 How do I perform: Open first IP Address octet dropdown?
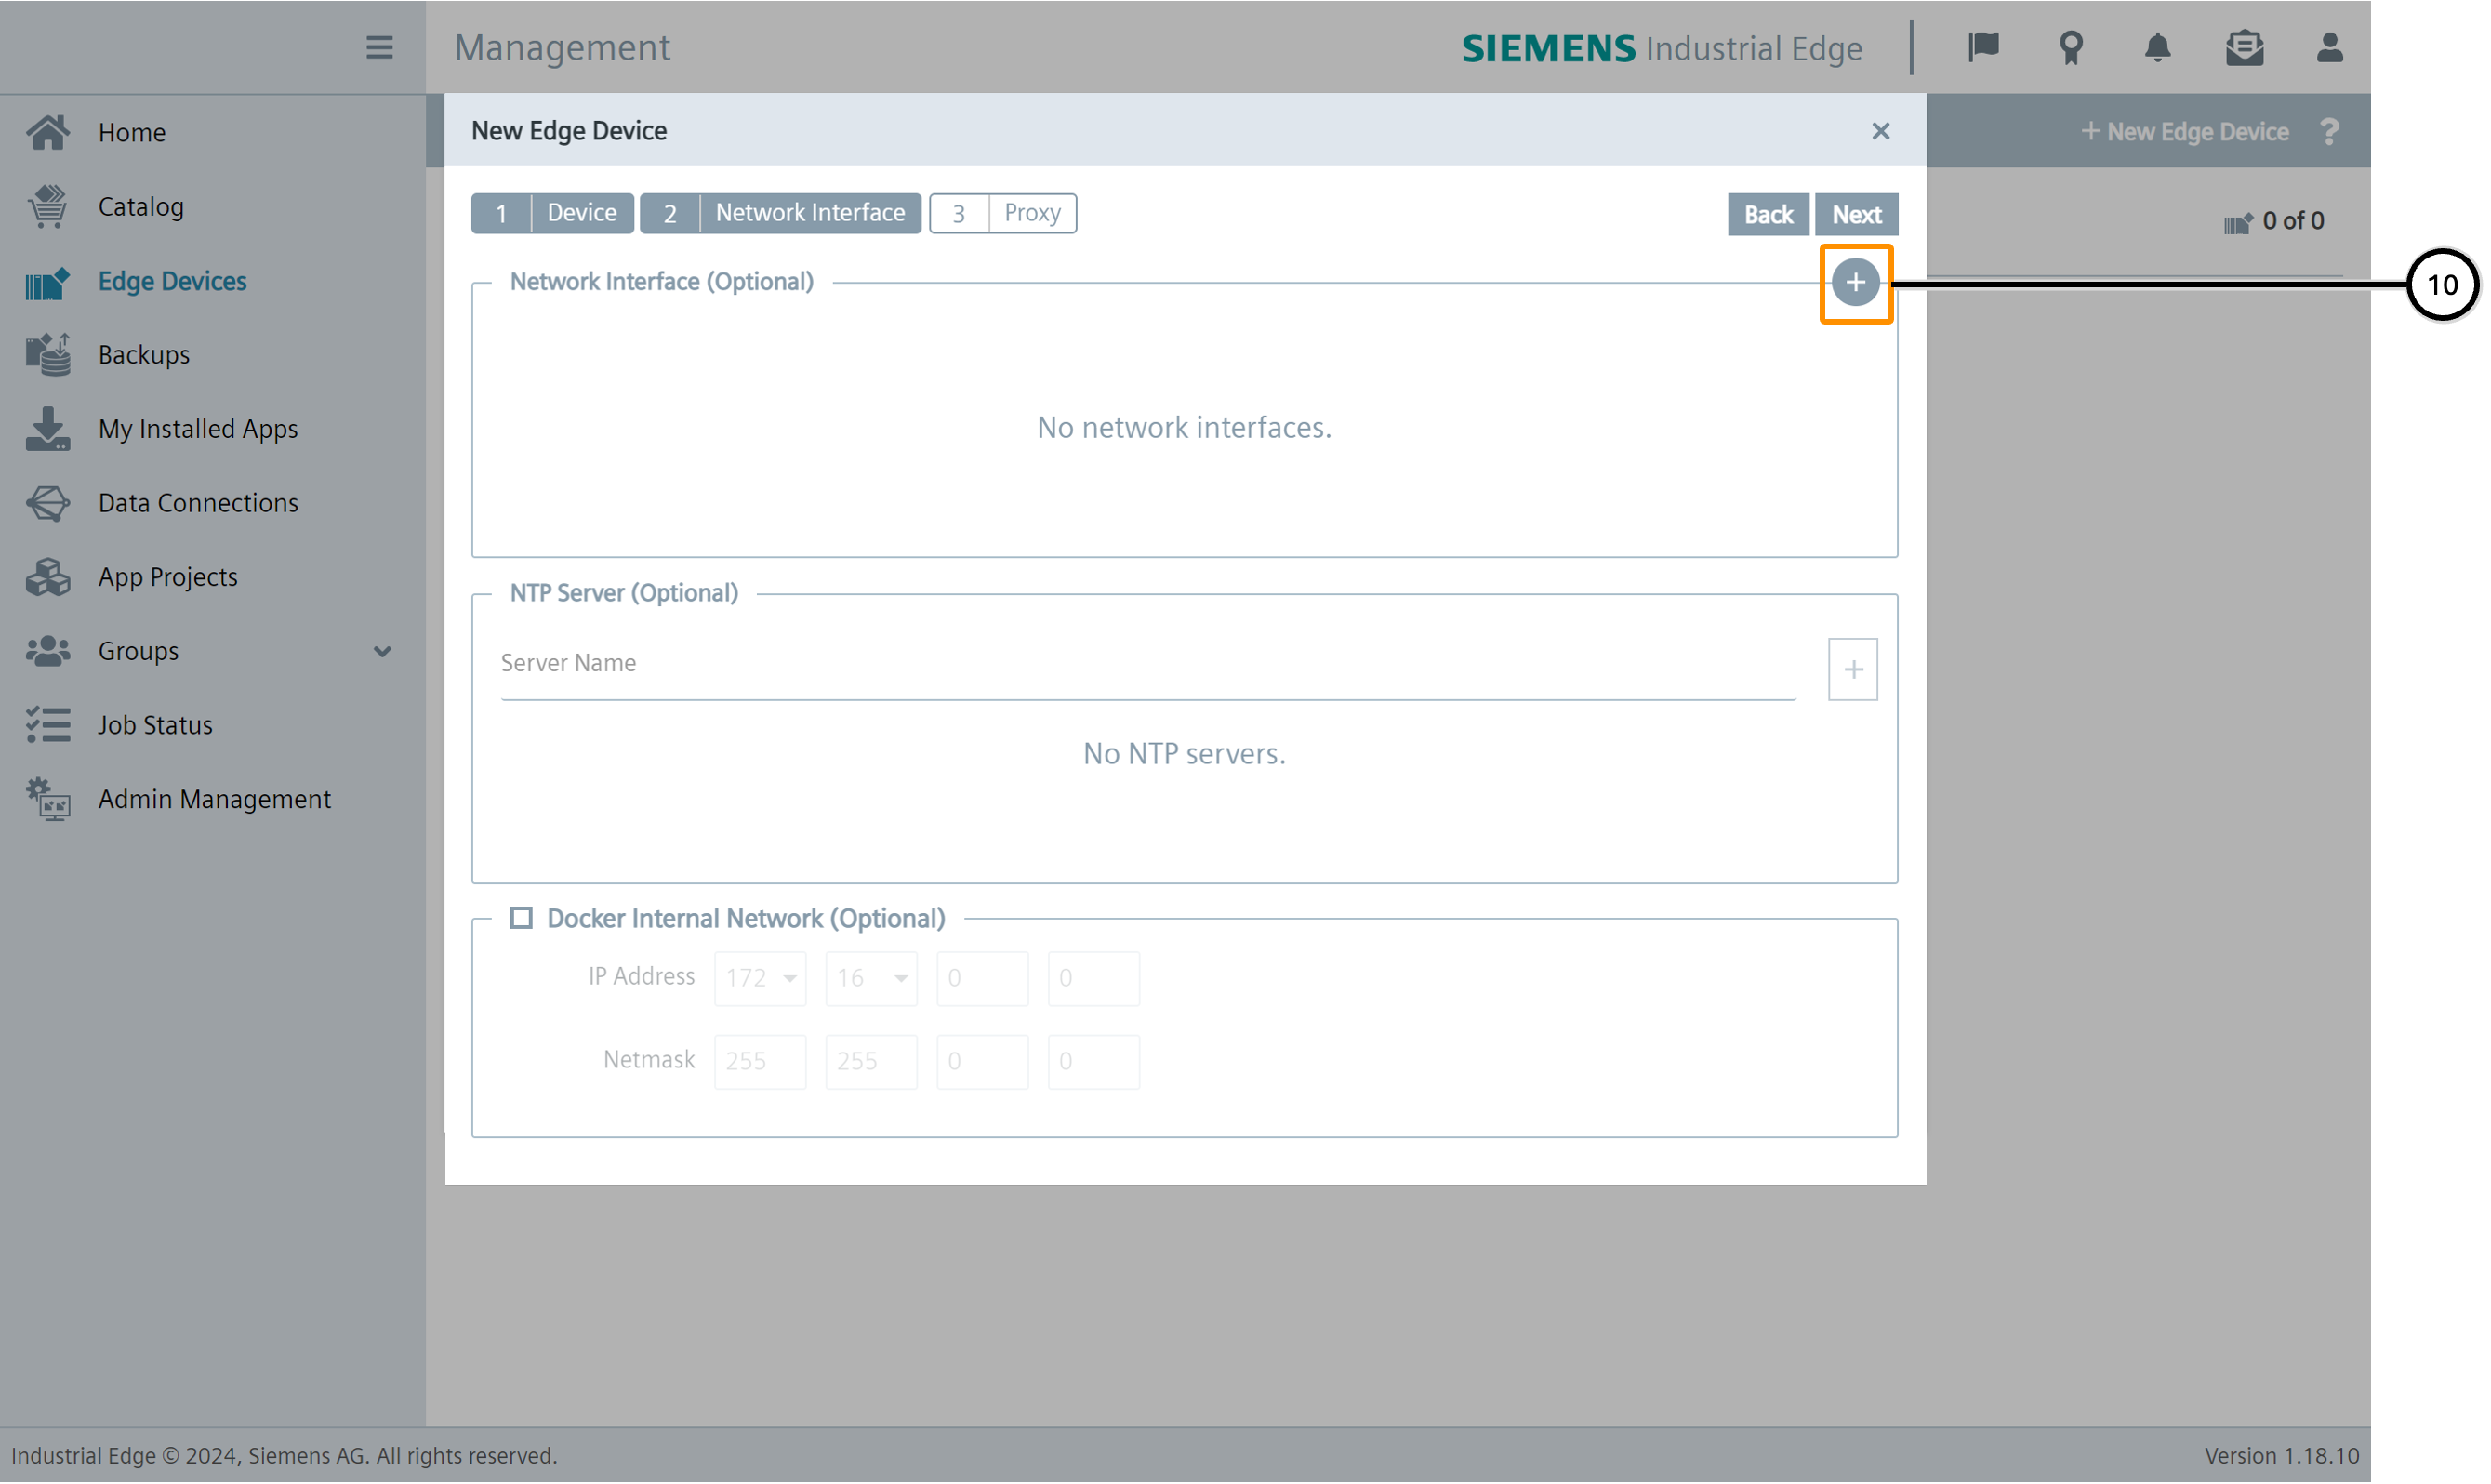[x=760, y=978]
